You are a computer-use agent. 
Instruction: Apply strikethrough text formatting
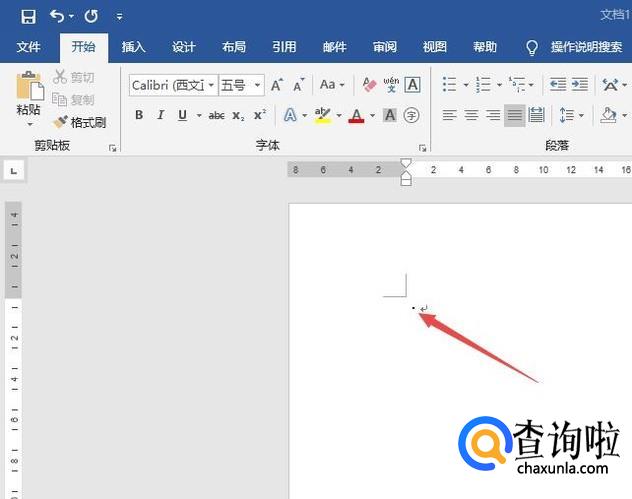click(216, 116)
